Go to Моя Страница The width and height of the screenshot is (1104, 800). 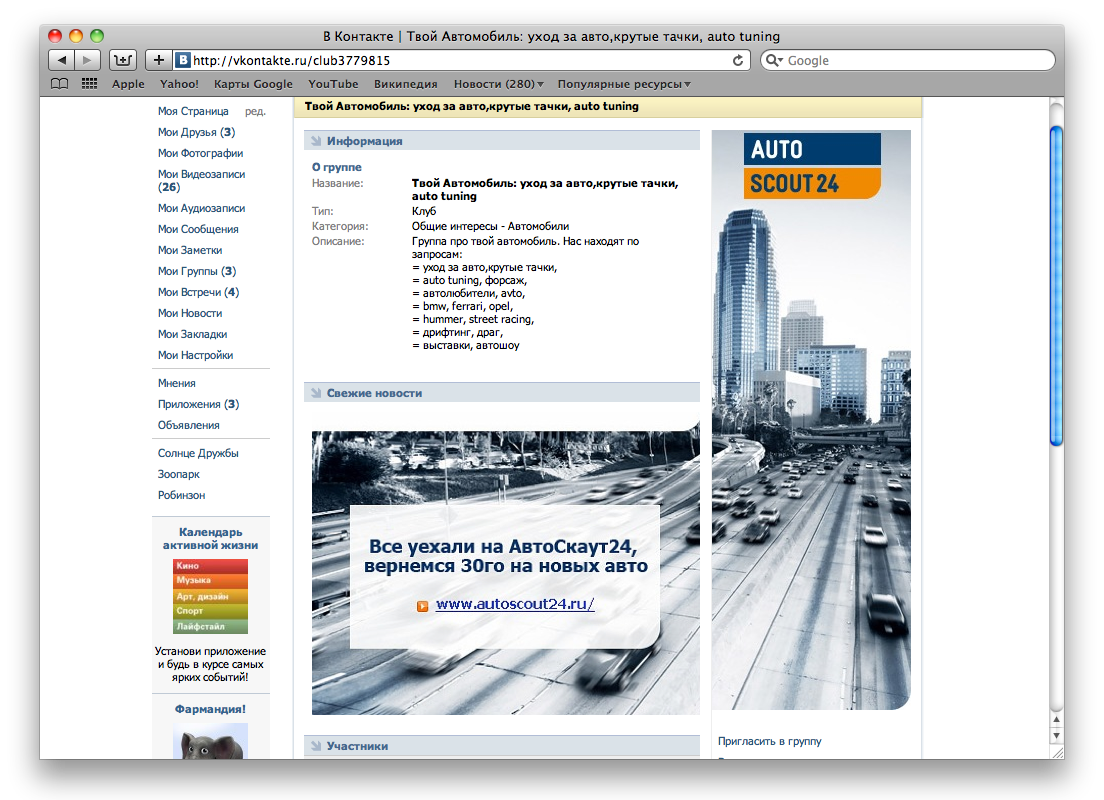pos(193,111)
